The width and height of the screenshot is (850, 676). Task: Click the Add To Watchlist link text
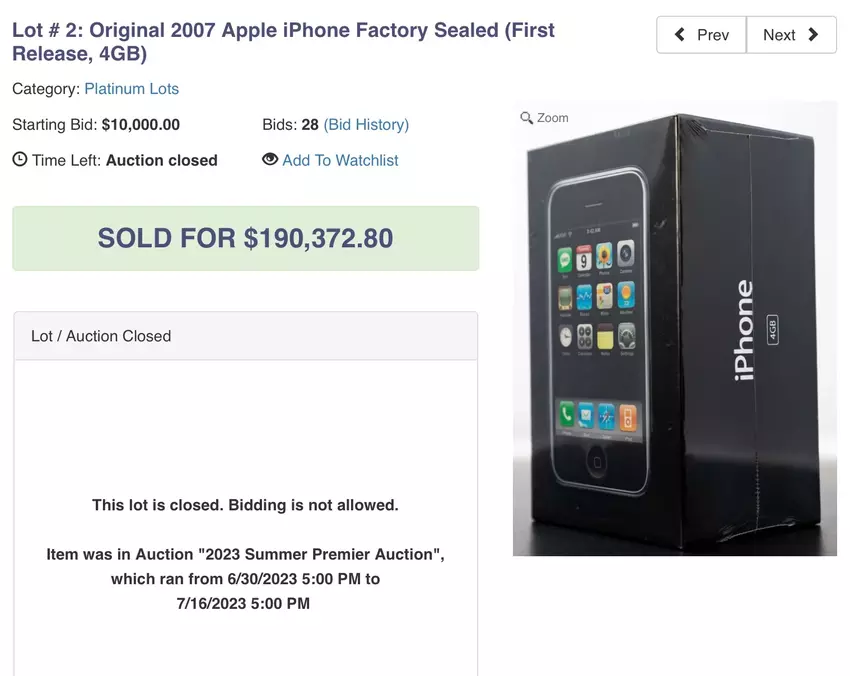pos(340,160)
